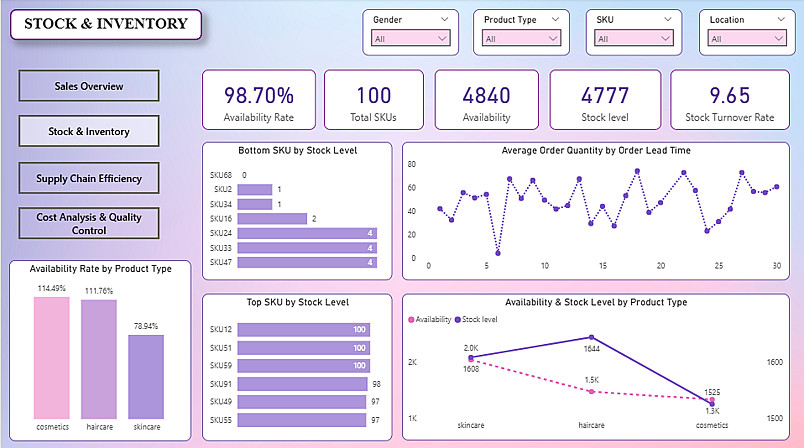Select the 4840 Availability card
The image size is (804, 448).
pos(487,100)
